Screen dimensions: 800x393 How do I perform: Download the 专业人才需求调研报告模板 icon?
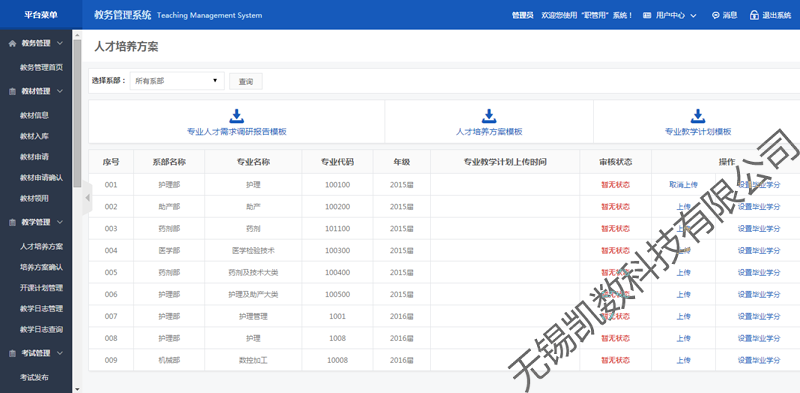coord(237,116)
